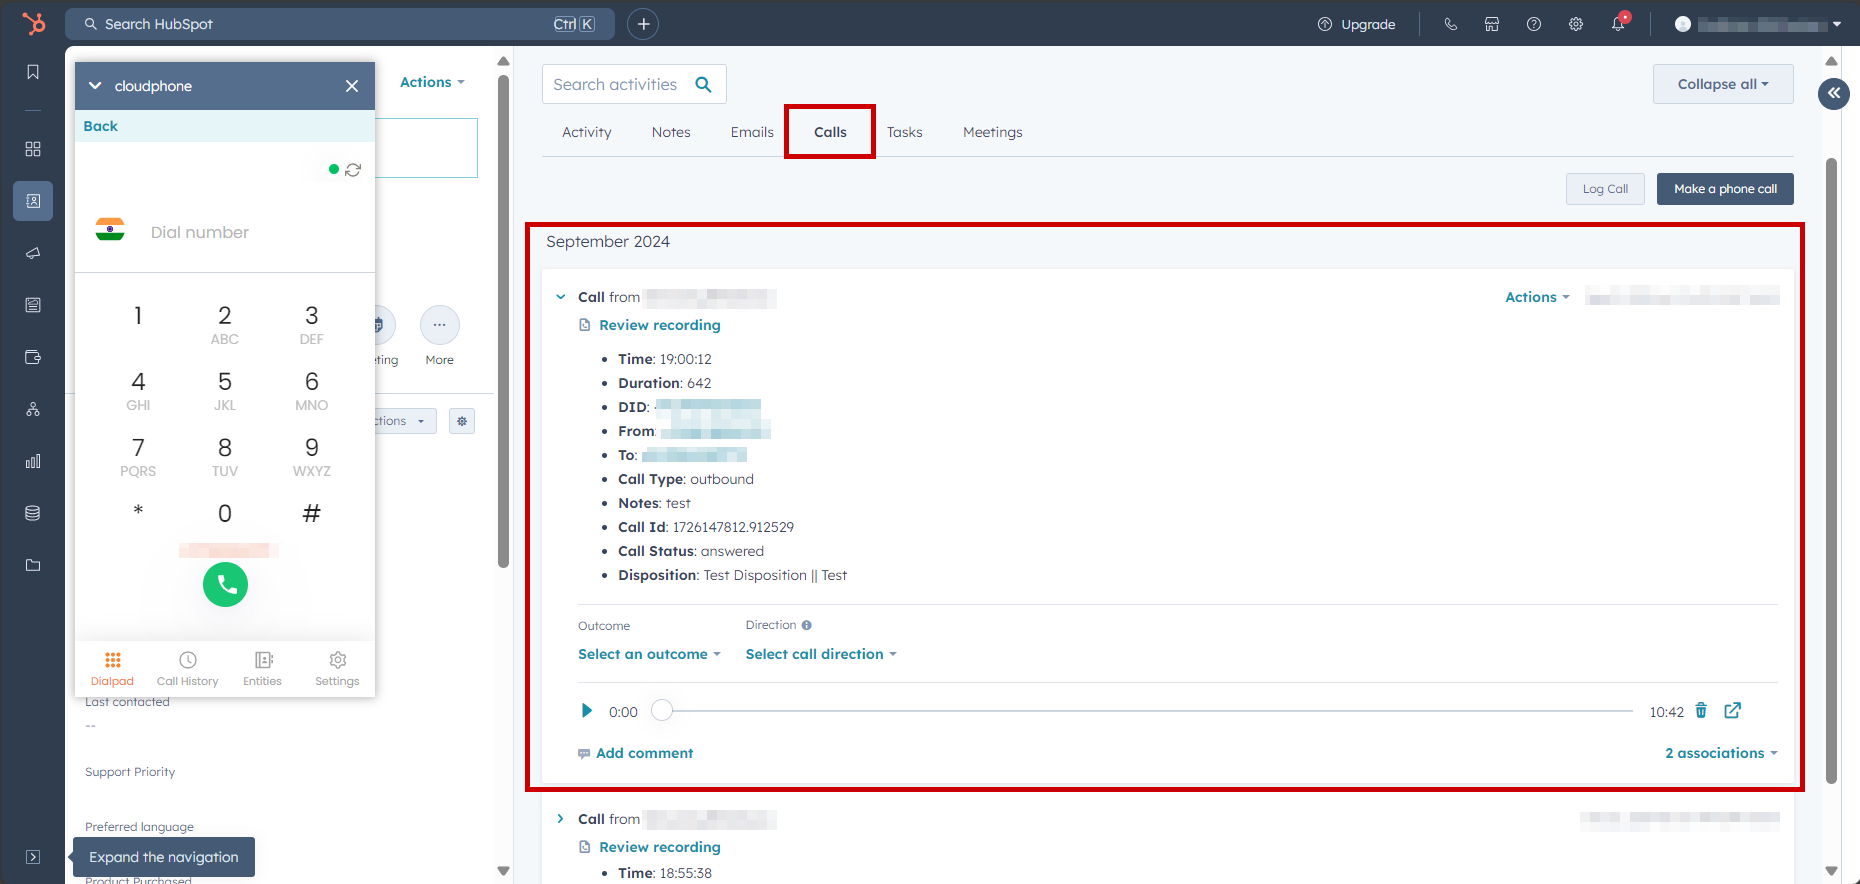
Task: Open the 2 associations dropdown
Action: point(1721,753)
